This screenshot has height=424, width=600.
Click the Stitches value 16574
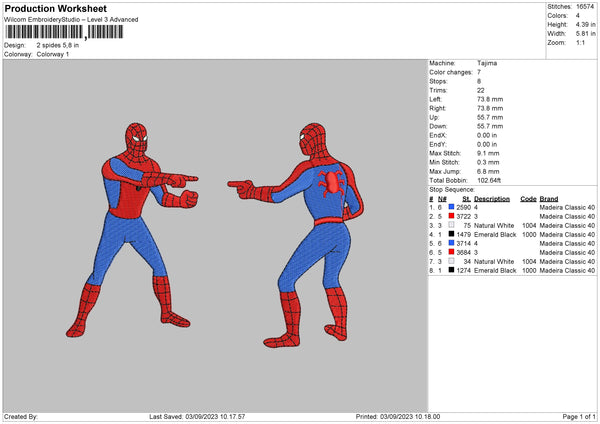coord(585,7)
